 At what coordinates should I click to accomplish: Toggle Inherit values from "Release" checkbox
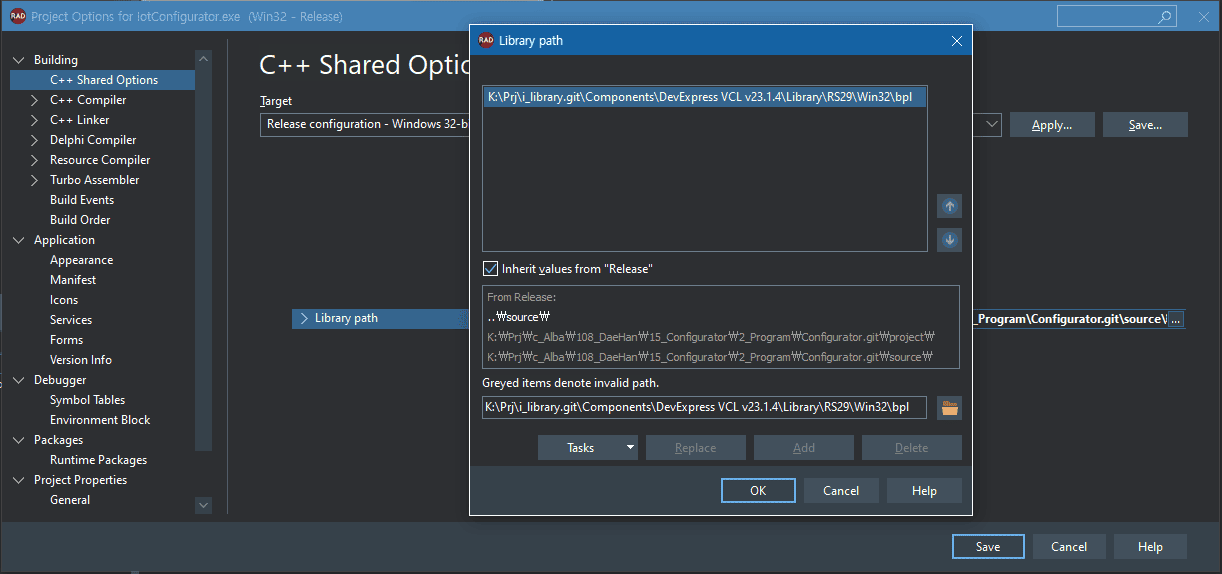490,269
